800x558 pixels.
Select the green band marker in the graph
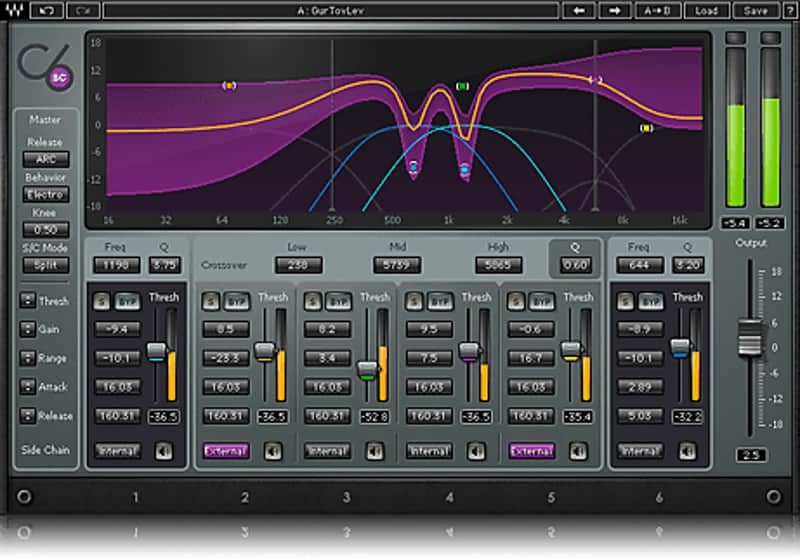(x=462, y=86)
